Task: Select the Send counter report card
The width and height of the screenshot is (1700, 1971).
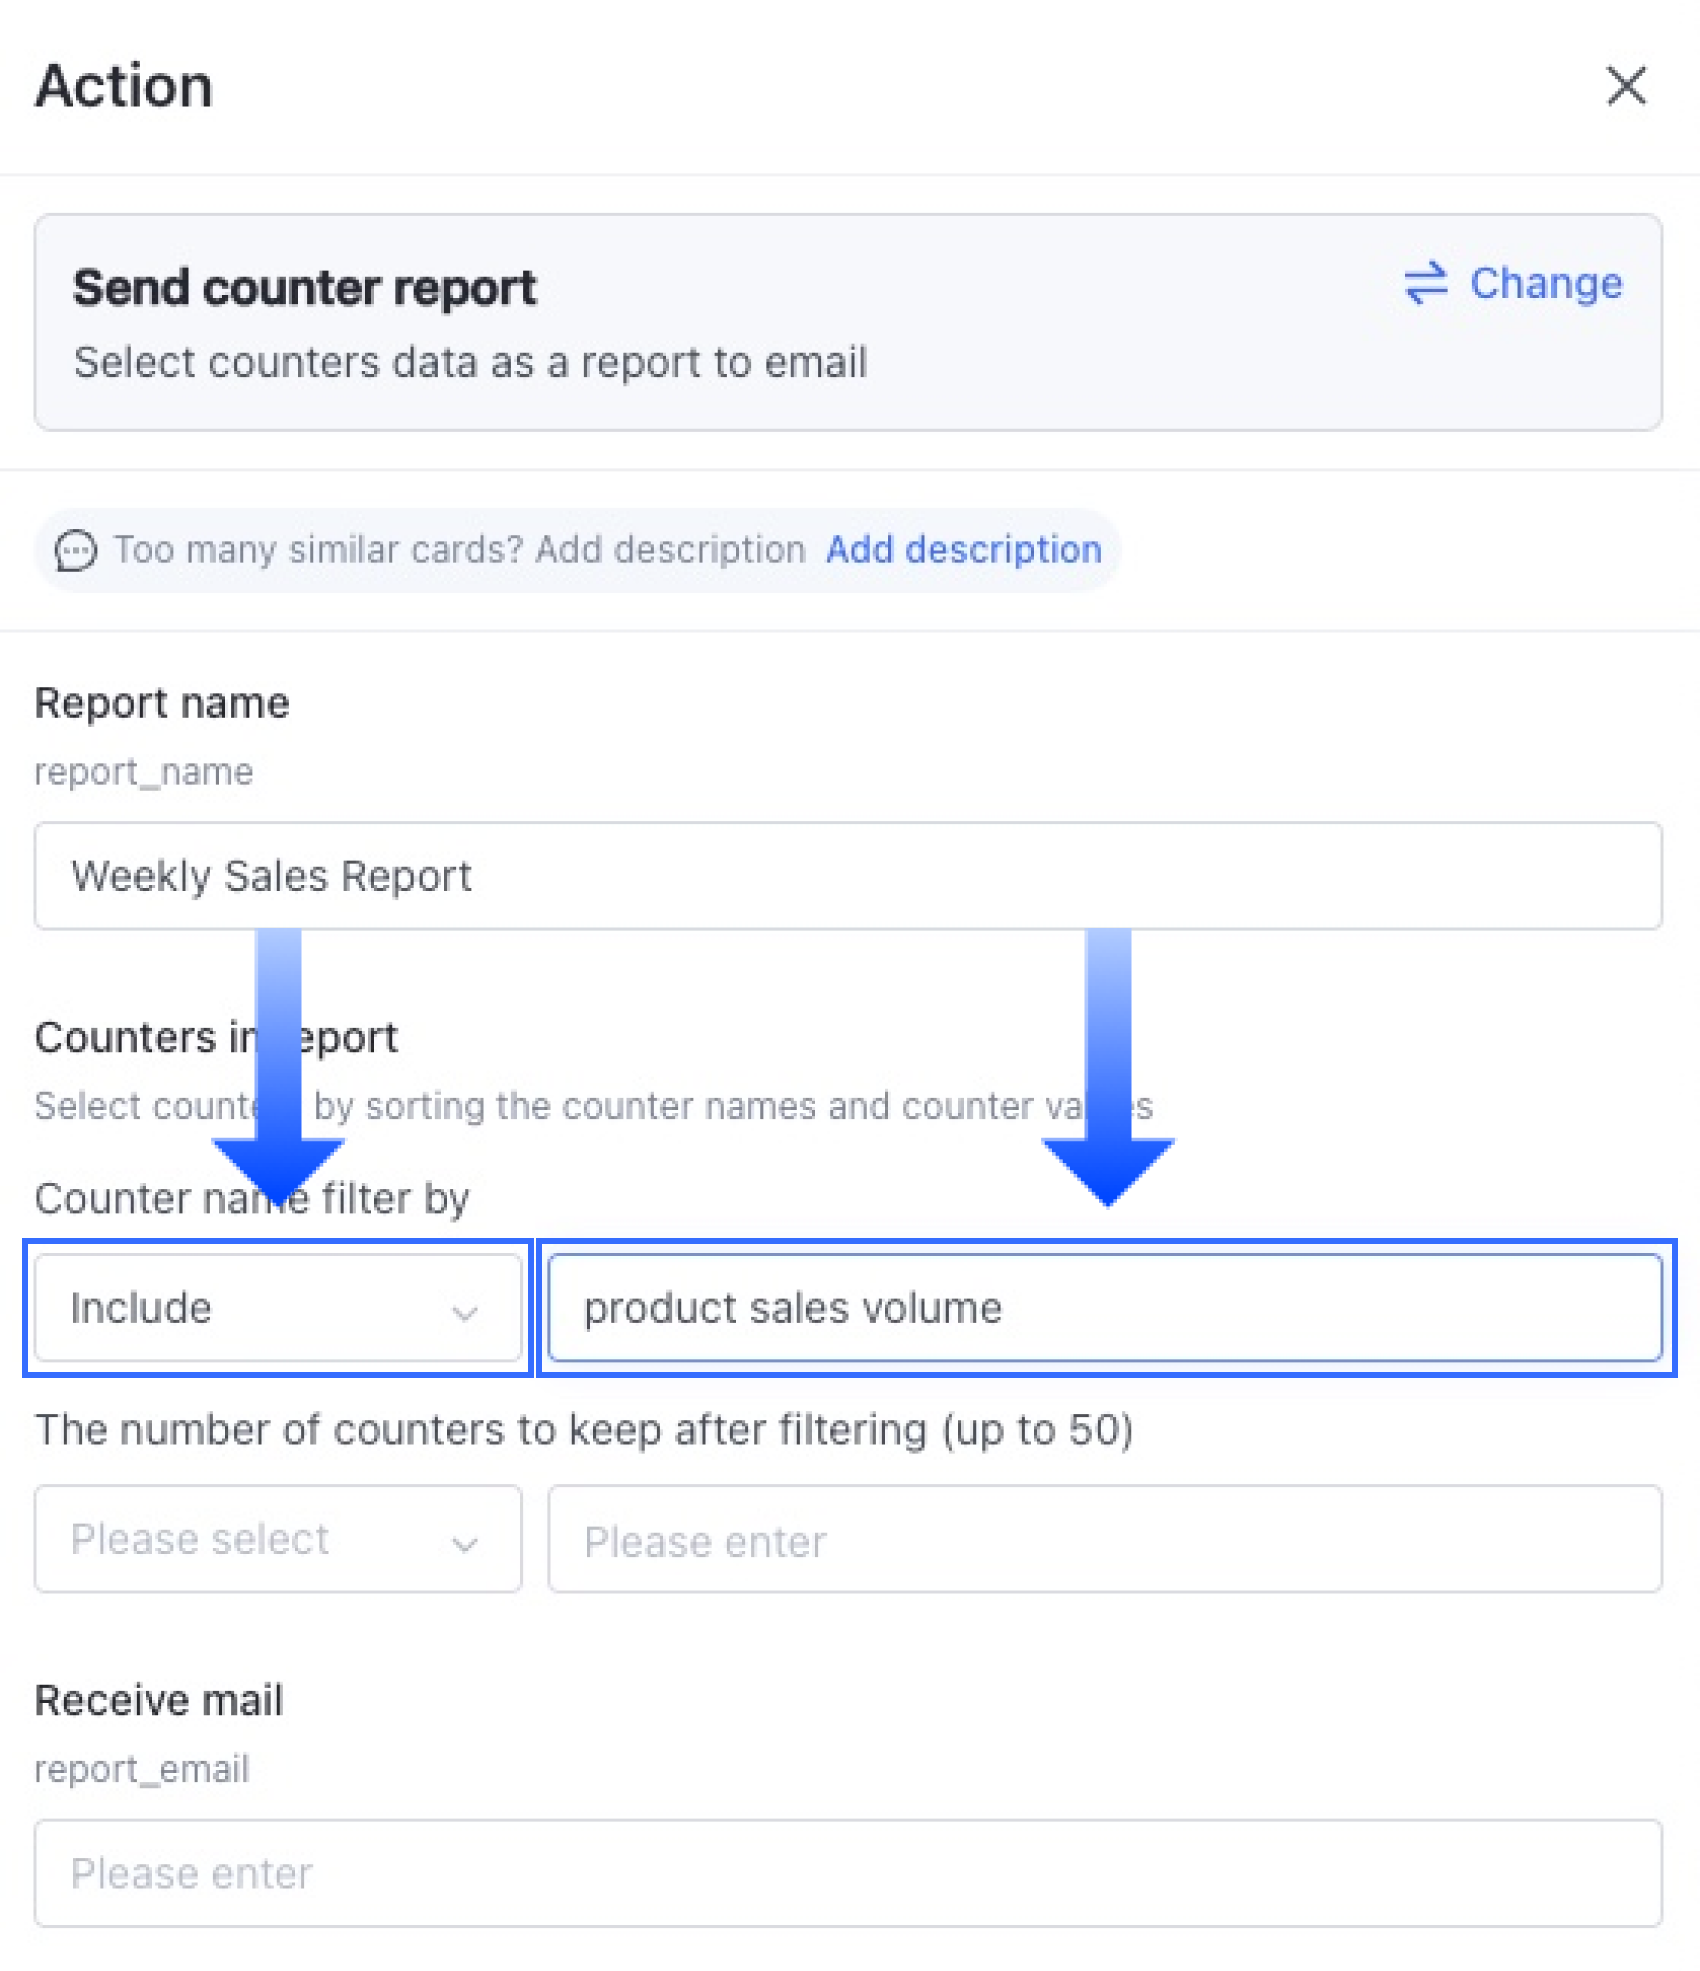Action: tap(848, 322)
